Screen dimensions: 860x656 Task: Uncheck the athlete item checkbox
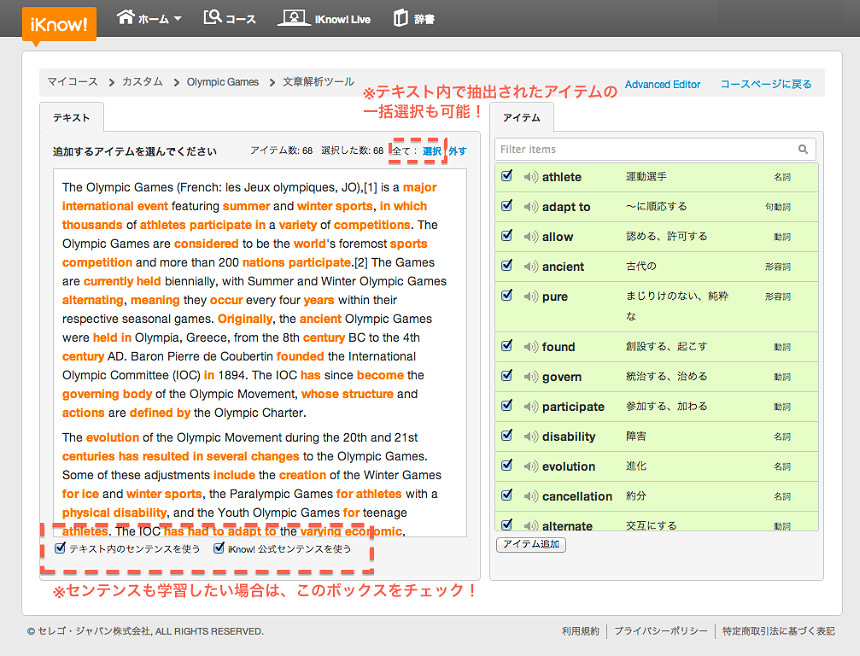[507, 176]
